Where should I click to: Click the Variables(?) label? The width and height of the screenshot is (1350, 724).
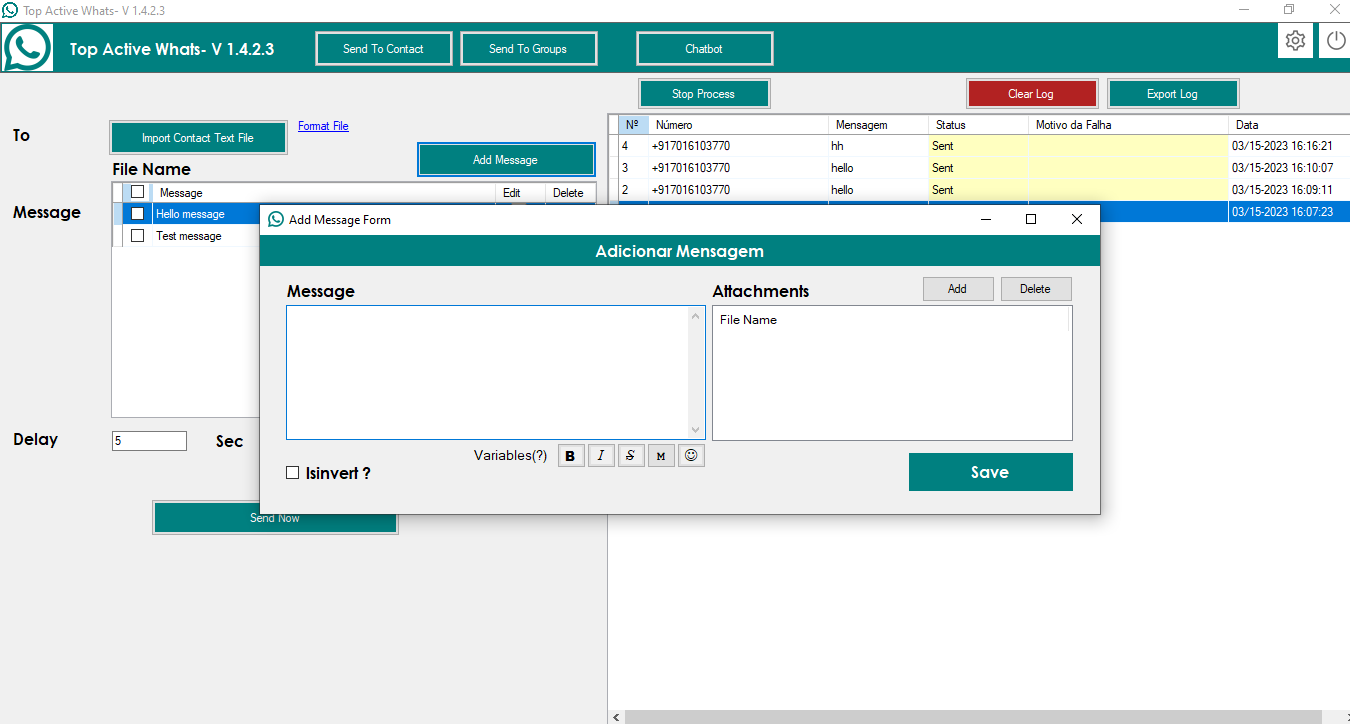coord(511,456)
